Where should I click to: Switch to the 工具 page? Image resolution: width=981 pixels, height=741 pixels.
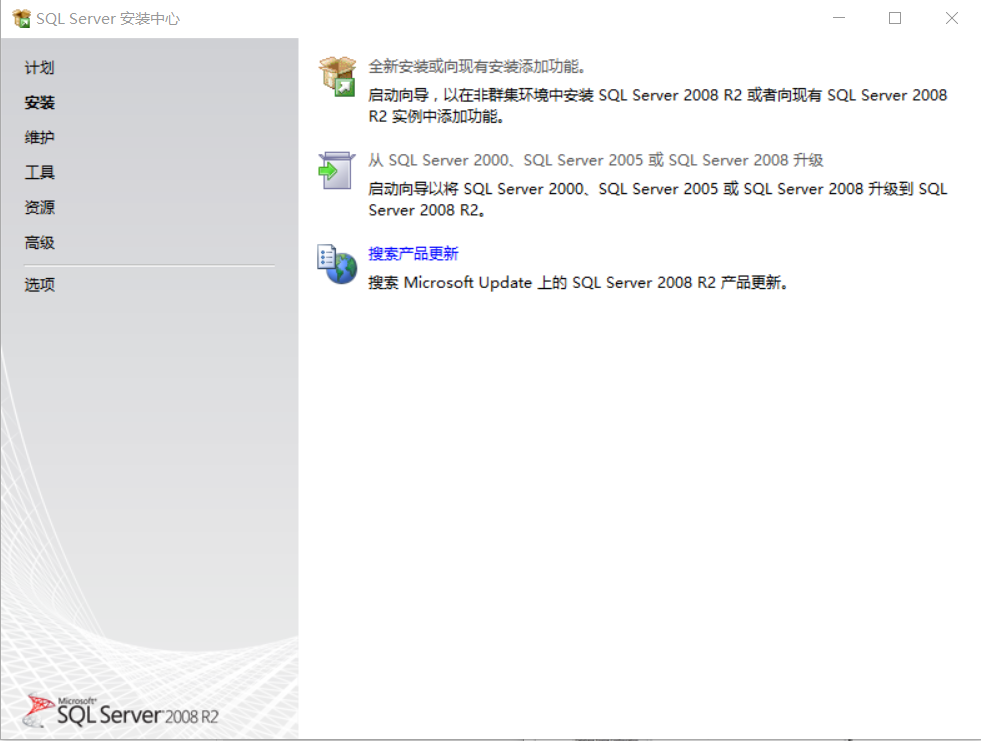pyautogui.click(x=39, y=172)
